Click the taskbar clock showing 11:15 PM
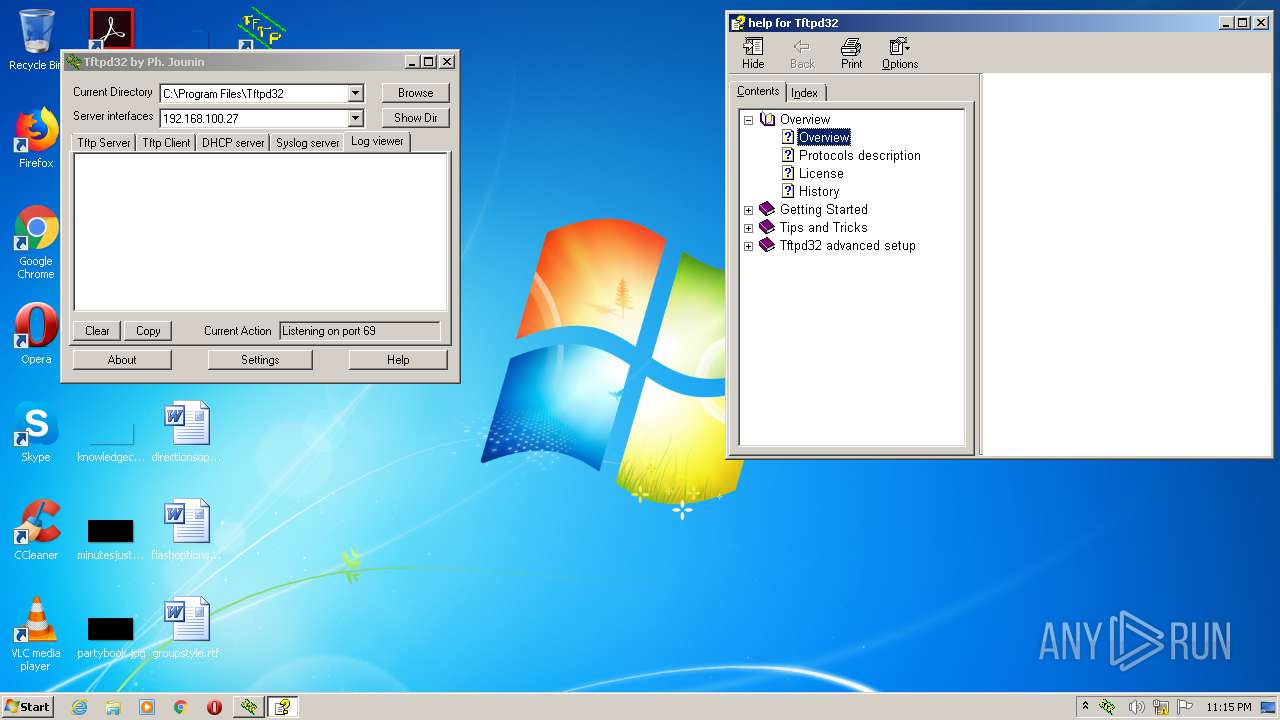 point(1229,707)
